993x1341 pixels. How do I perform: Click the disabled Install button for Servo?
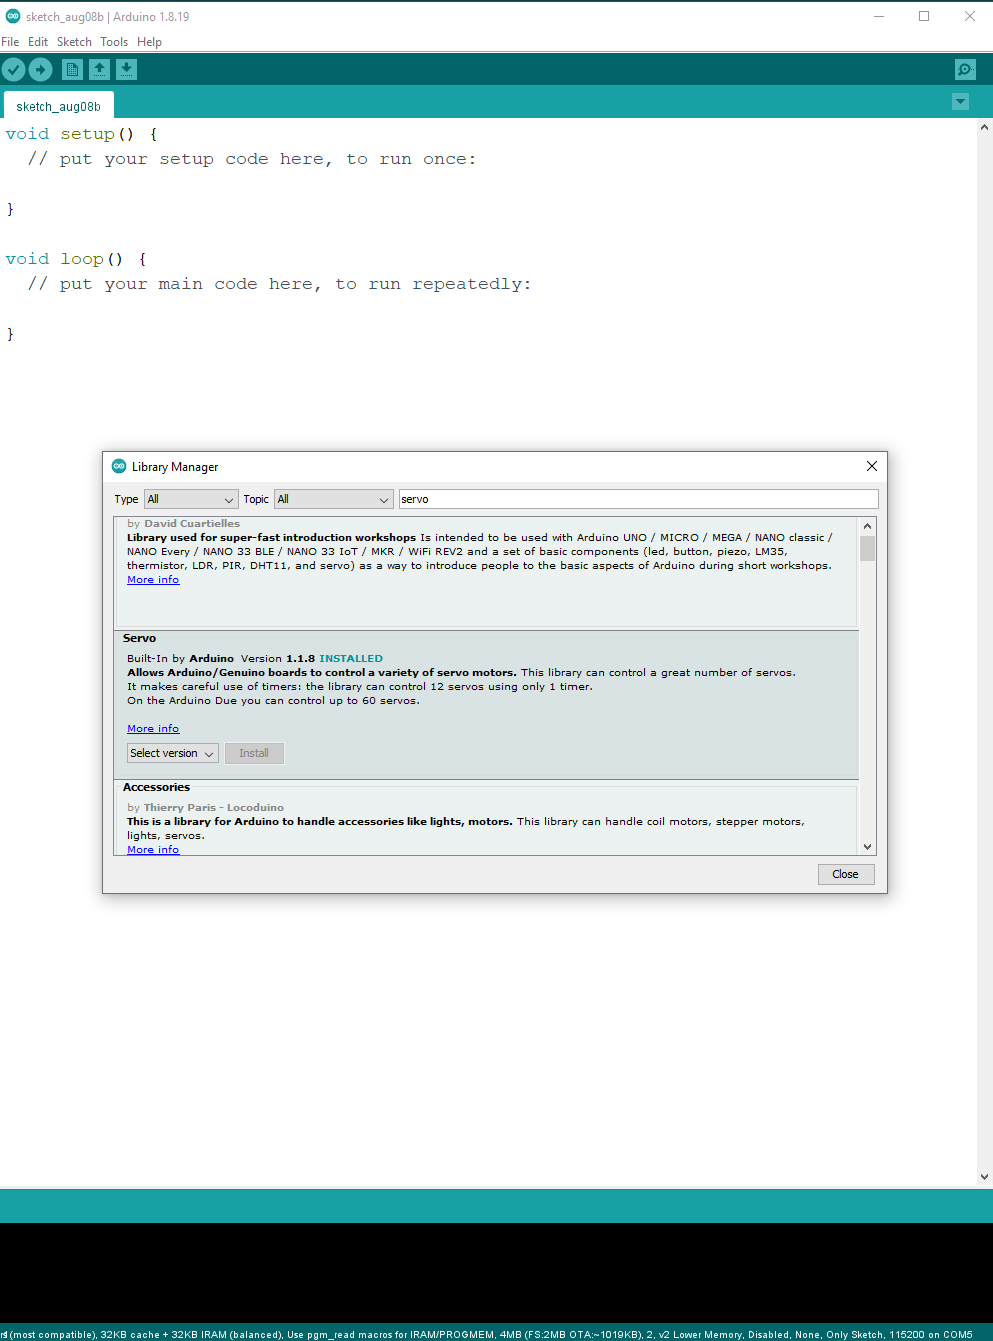254,753
